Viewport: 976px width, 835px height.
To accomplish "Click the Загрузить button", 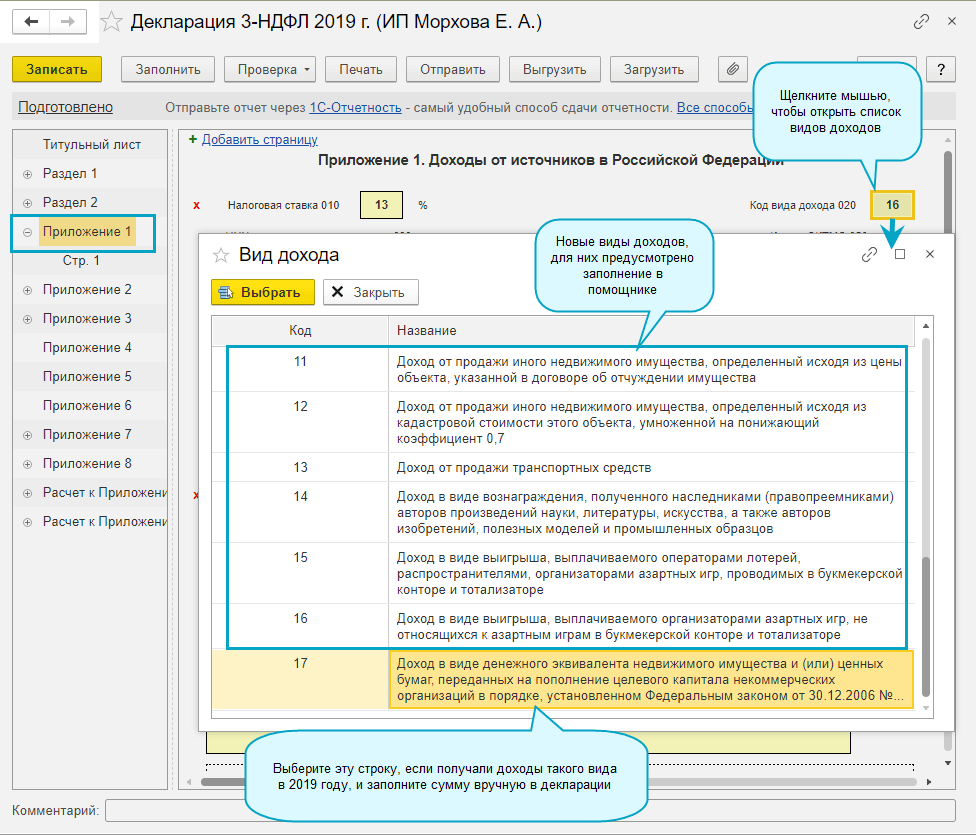I will [654, 69].
